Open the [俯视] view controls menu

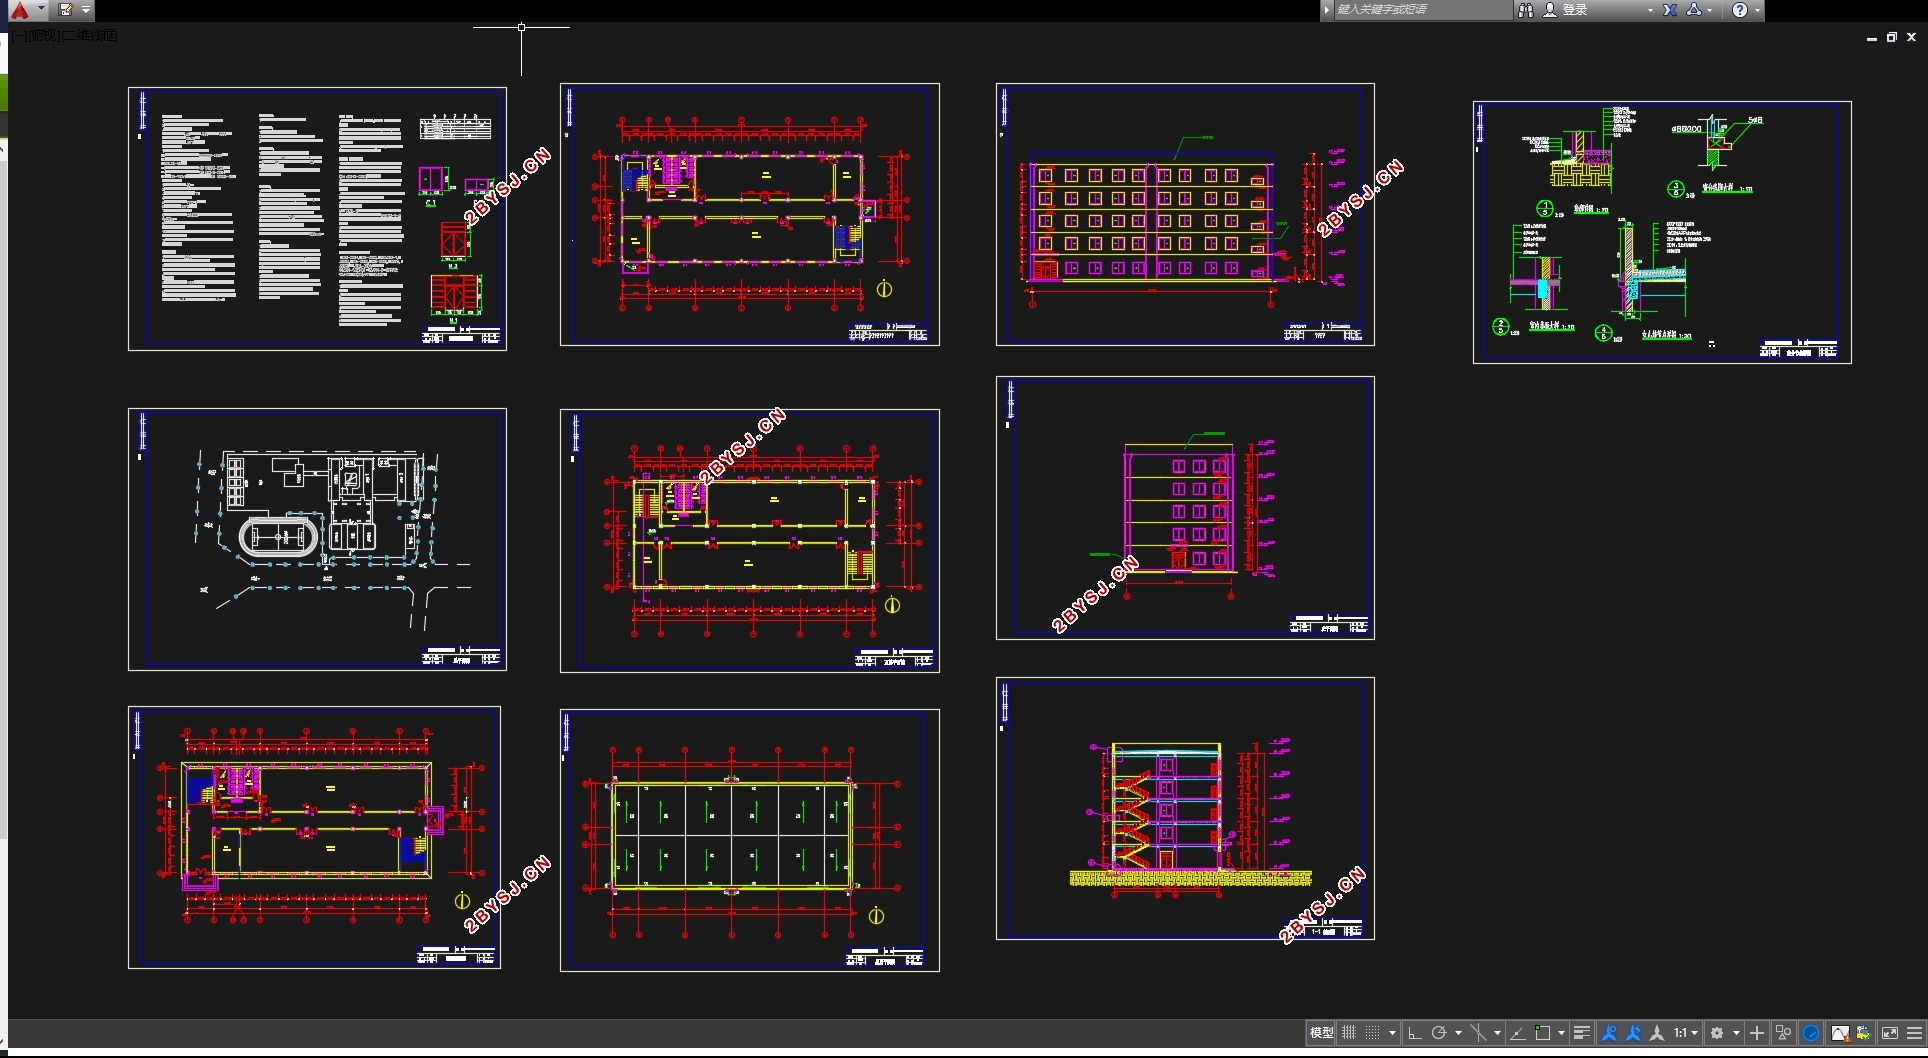click(x=45, y=36)
